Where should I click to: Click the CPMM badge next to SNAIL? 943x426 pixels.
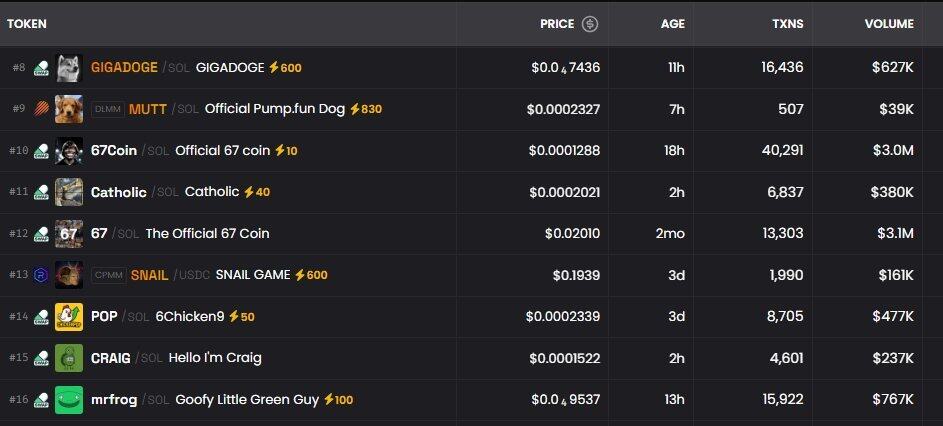tap(108, 275)
